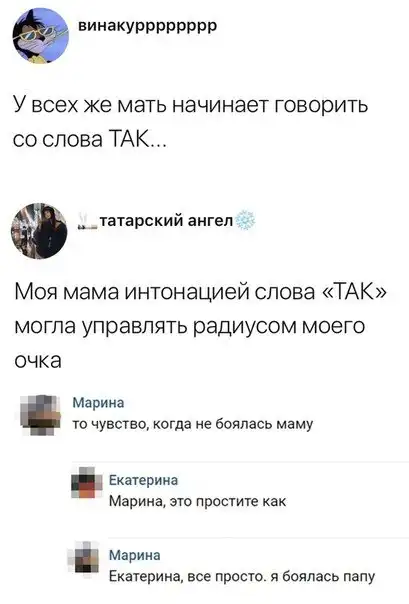Screen dimensions: 409x604
Task: Open Екатерина's pixelated avatar
Action: [87, 483]
